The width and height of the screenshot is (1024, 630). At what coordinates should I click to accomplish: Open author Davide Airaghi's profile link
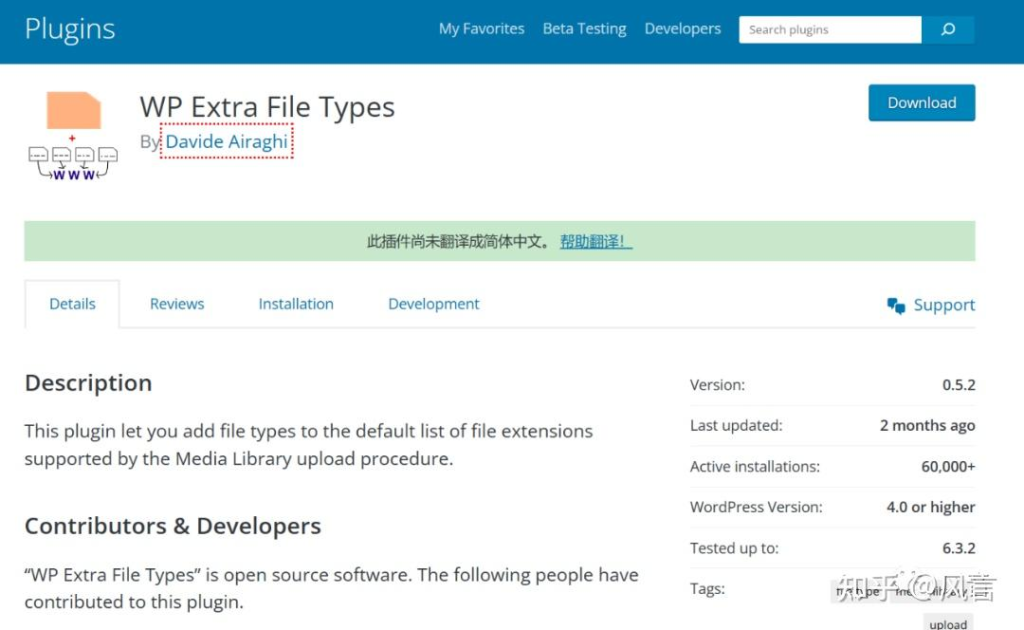(226, 142)
